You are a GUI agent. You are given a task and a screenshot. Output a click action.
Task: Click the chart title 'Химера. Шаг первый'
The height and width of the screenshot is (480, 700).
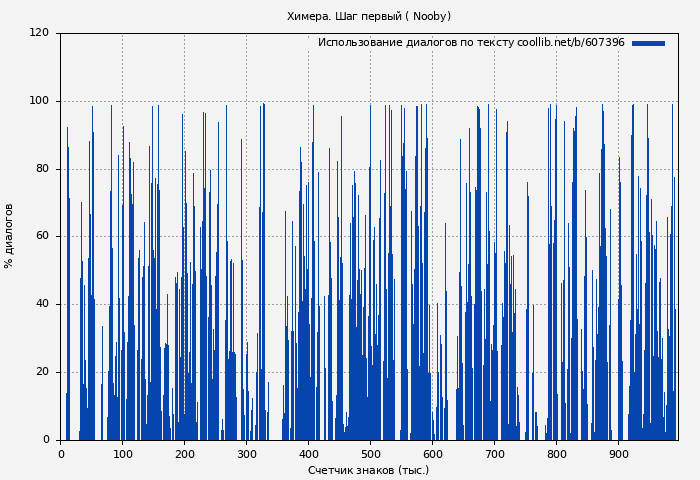click(x=368, y=16)
